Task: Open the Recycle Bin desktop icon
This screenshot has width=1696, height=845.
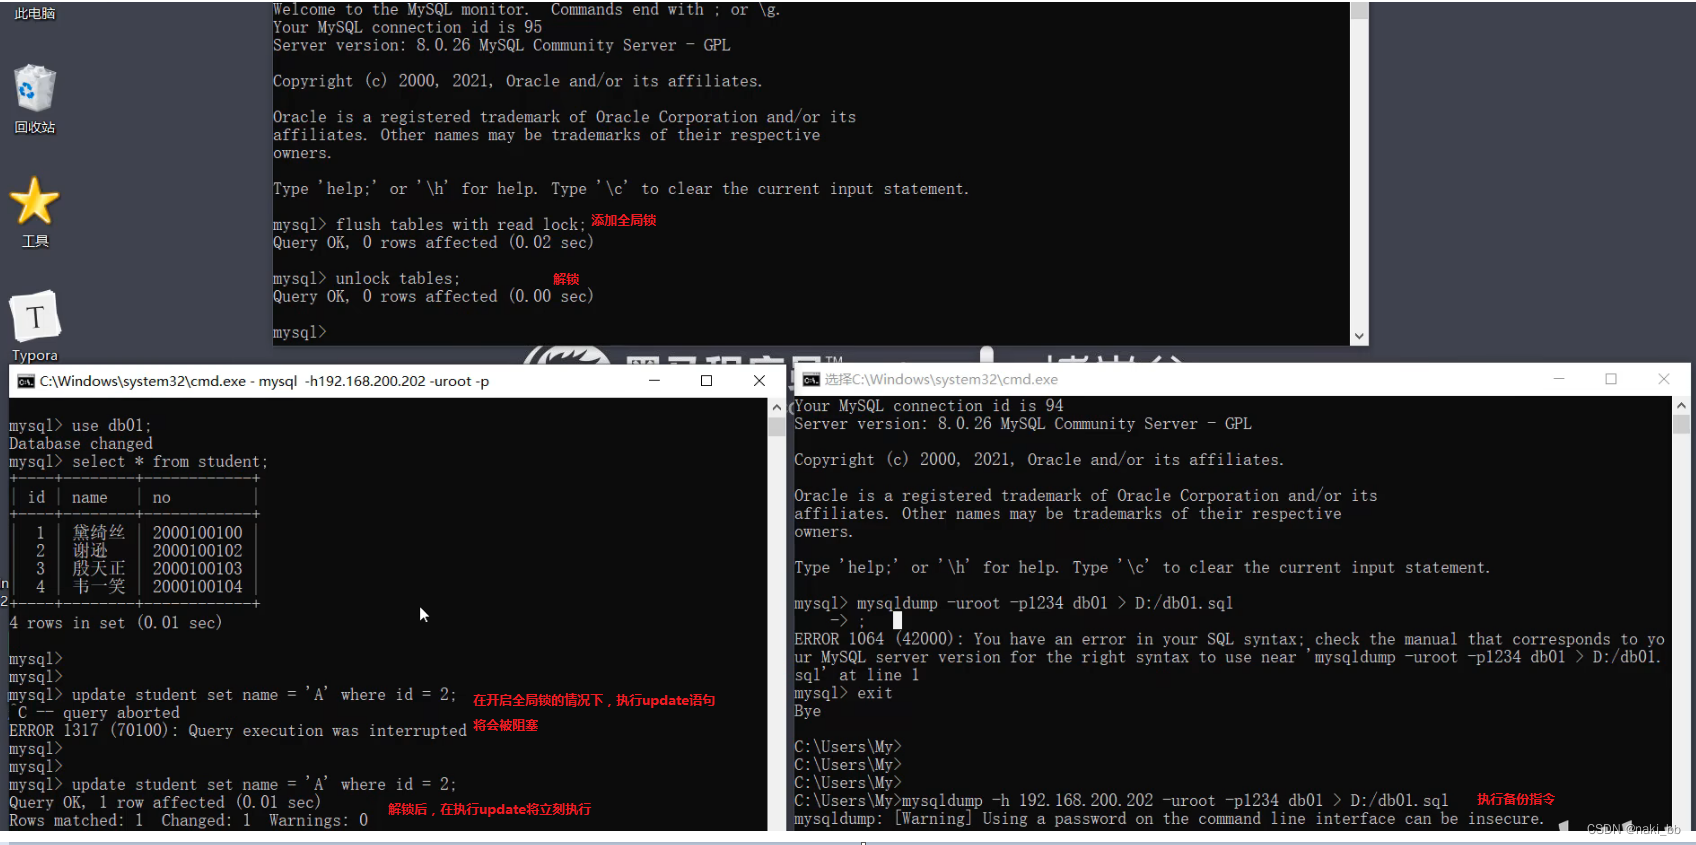Action: click(35, 98)
